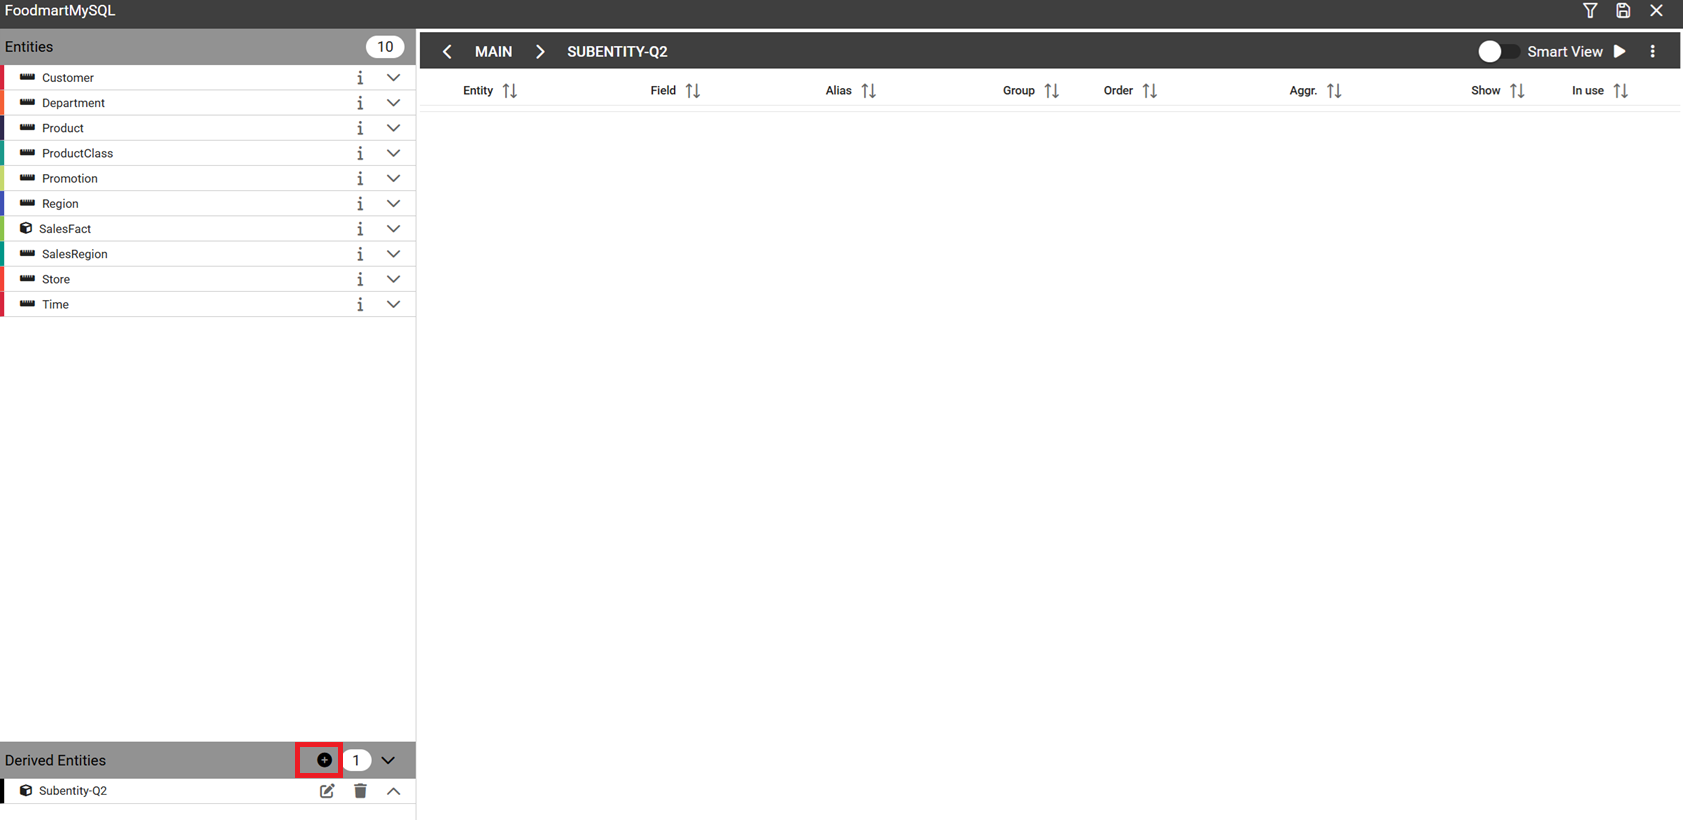
Task: Edit the Subentity-Q2 derived entity
Action: click(327, 791)
